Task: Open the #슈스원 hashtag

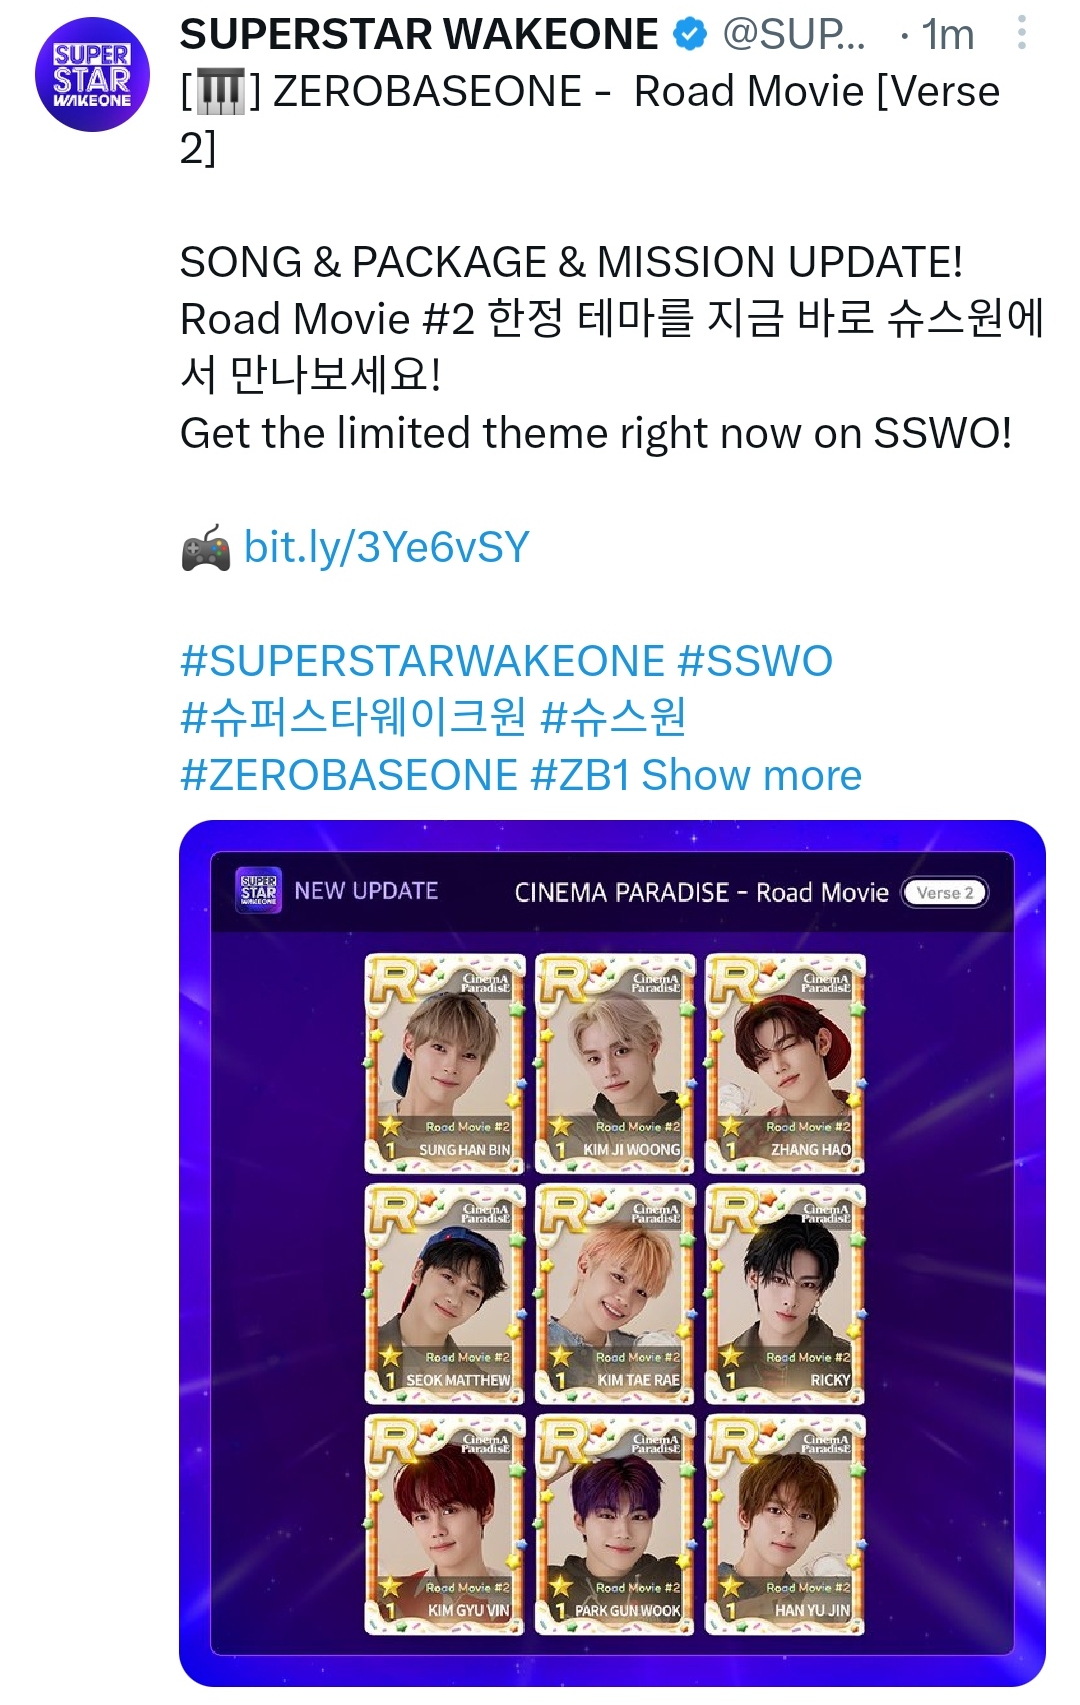Action: pos(613,717)
